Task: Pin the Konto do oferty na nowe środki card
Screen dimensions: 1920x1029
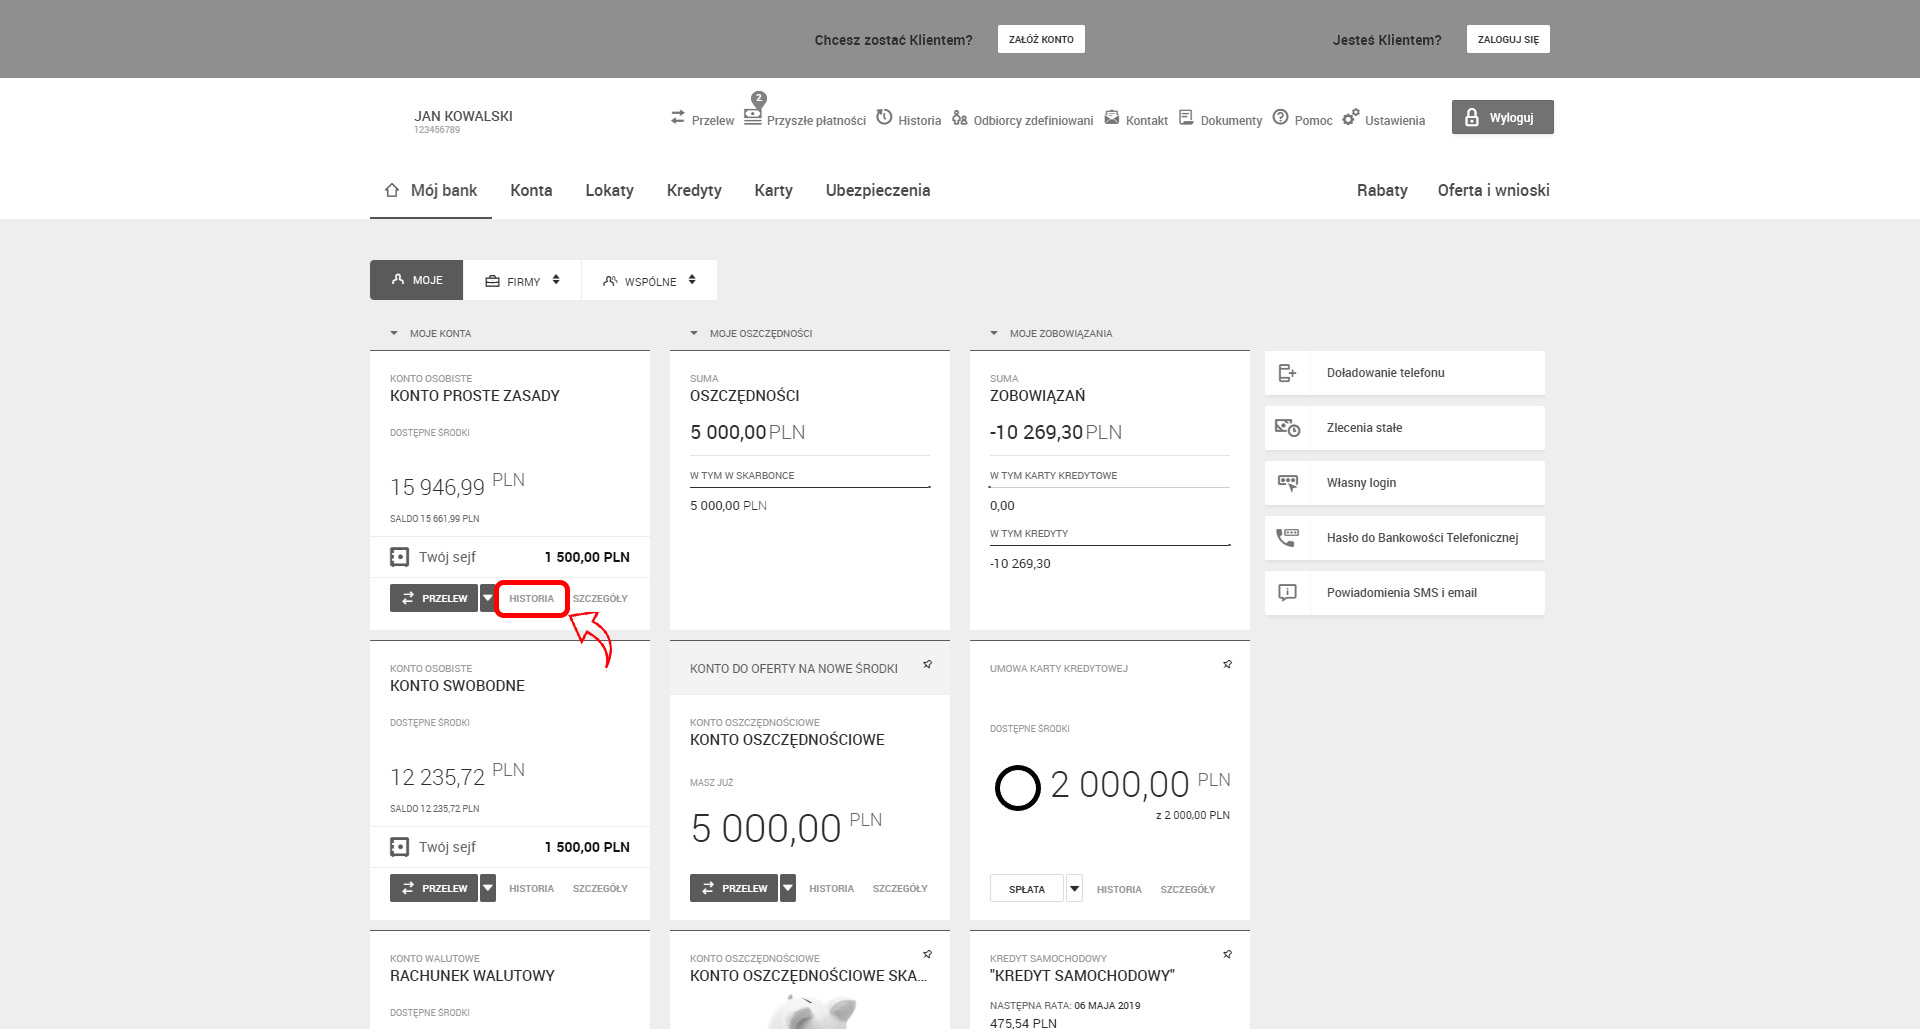Action: (927, 665)
